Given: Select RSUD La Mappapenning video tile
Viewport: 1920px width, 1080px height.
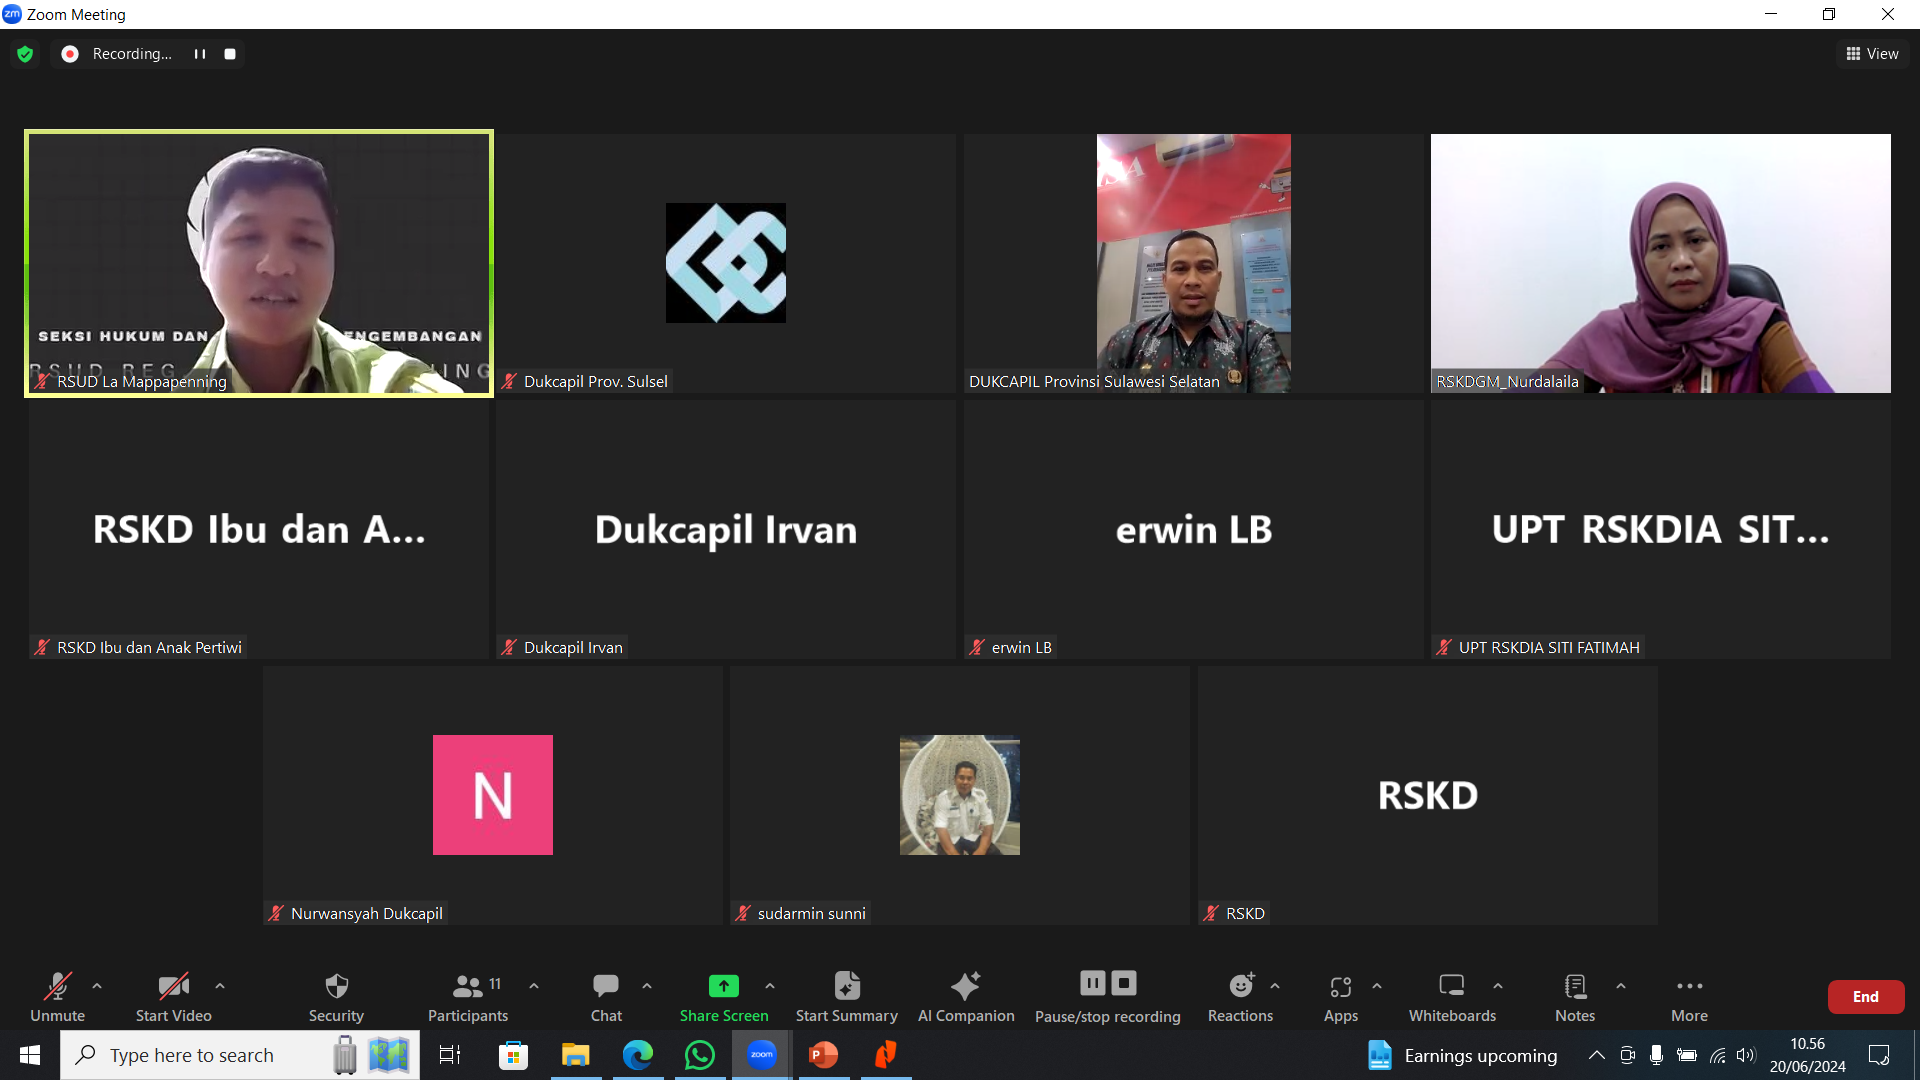Looking at the screenshot, I should tap(259, 263).
